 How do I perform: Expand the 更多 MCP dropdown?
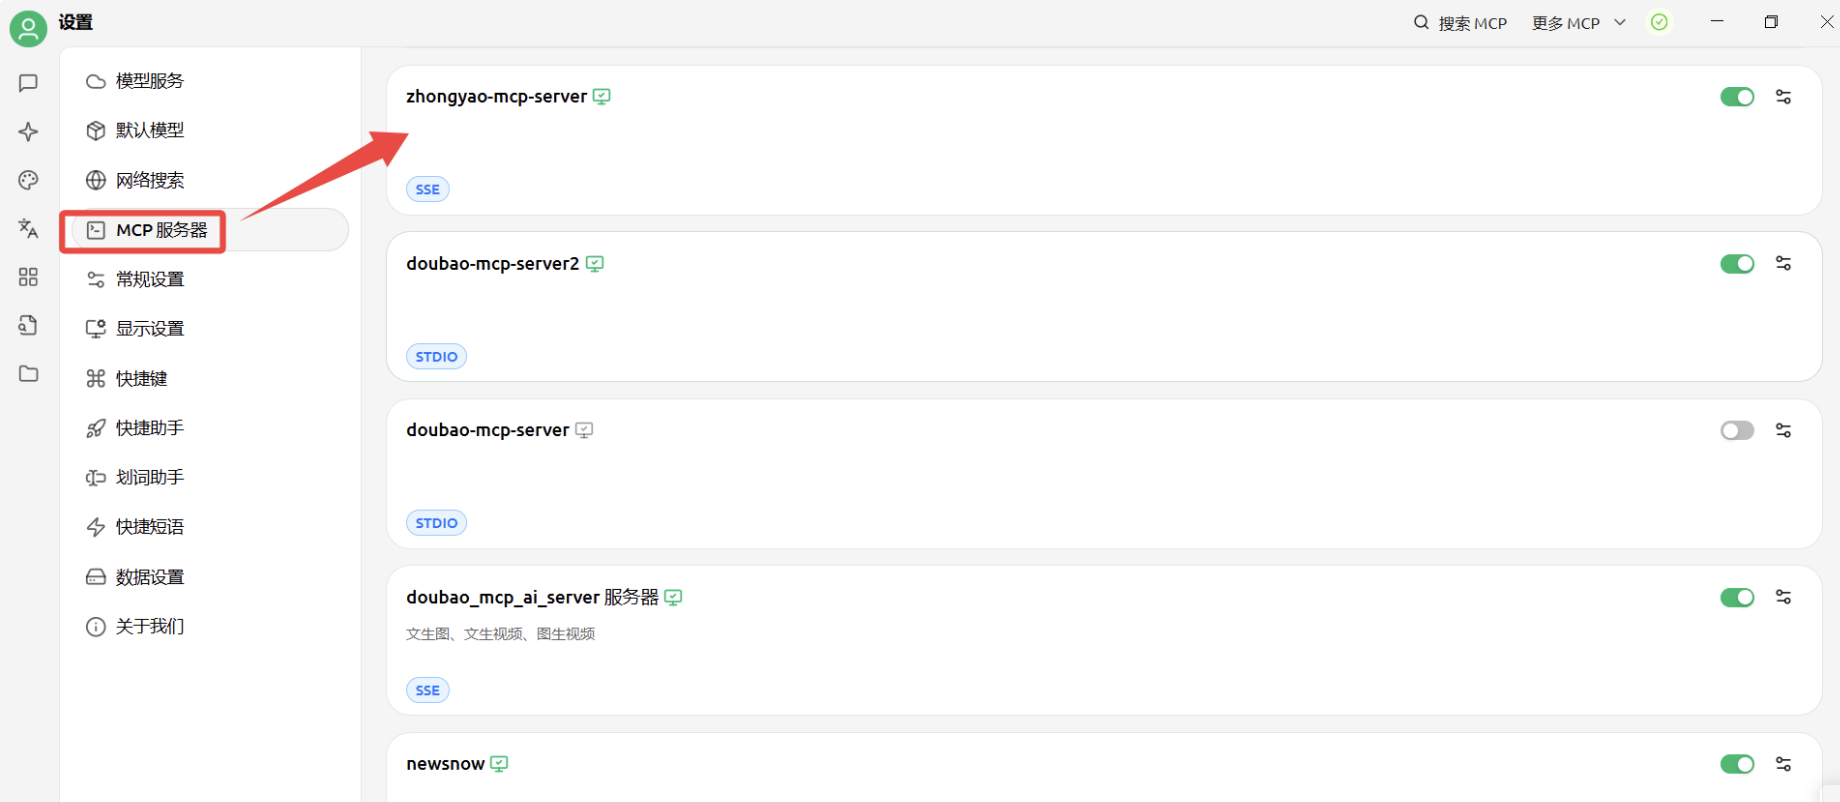point(1578,23)
